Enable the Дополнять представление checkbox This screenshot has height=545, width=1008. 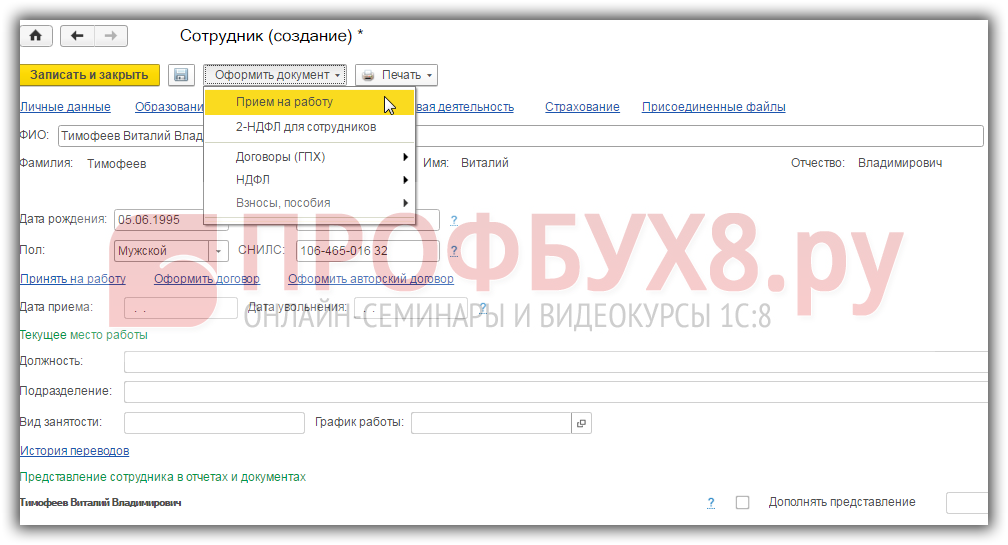click(x=742, y=502)
